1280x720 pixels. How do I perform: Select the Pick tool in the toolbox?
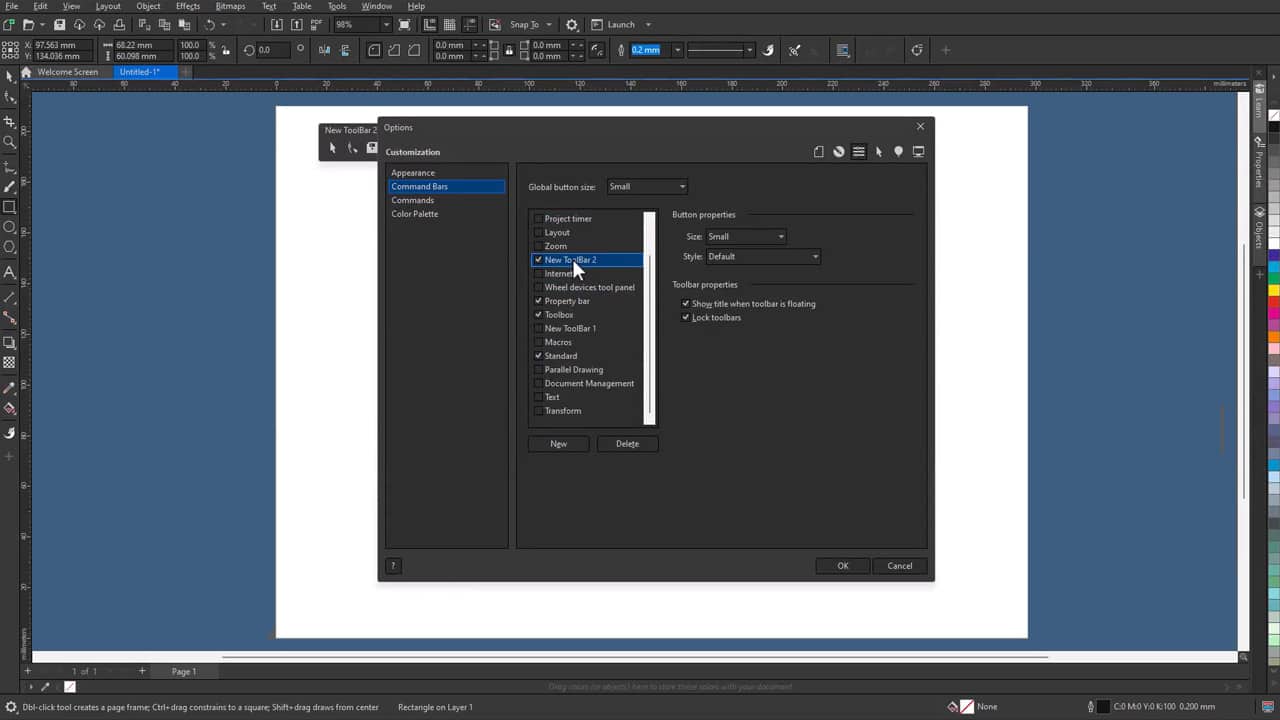click(x=10, y=76)
